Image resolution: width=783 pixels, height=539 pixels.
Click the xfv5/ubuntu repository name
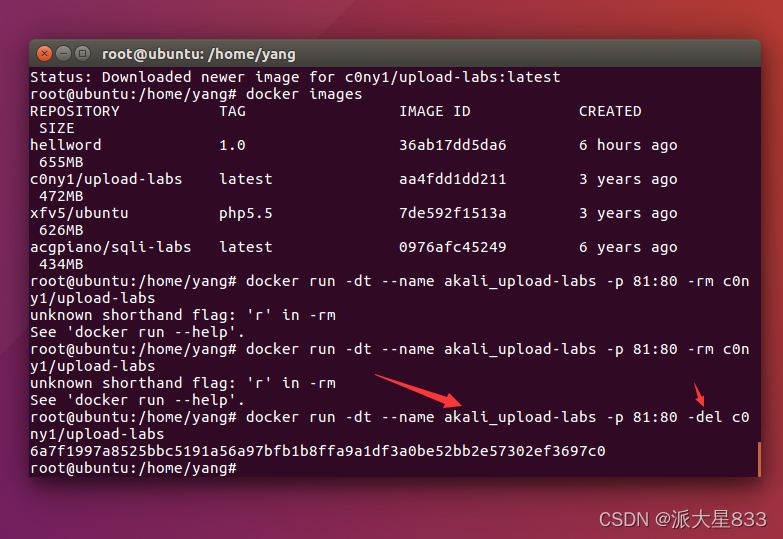(x=79, y=213)
